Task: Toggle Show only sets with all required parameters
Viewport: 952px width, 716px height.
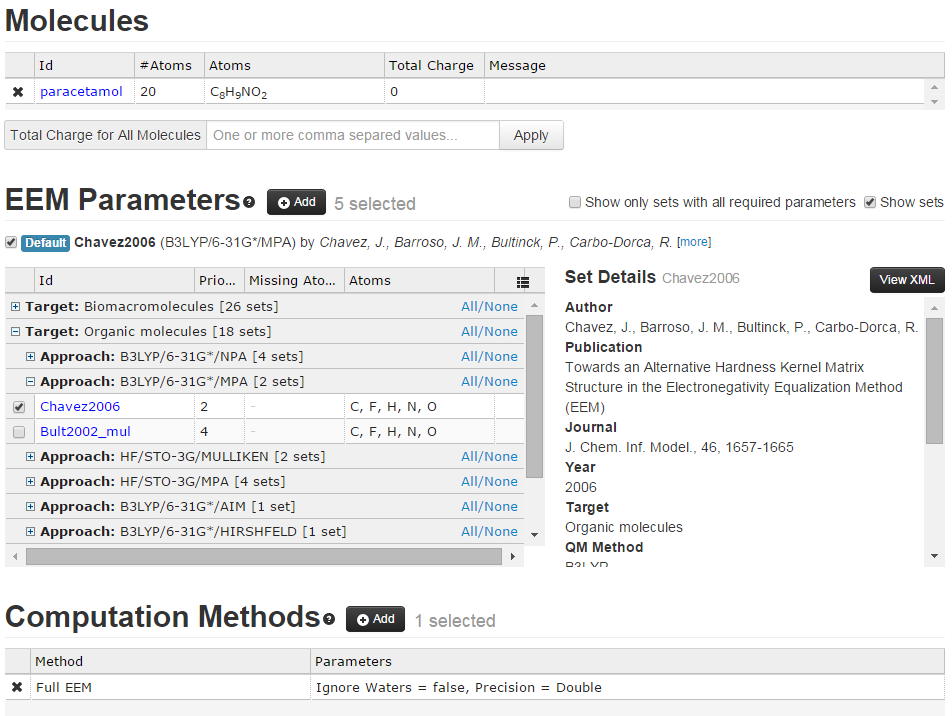Action: (x=574, y=202)
